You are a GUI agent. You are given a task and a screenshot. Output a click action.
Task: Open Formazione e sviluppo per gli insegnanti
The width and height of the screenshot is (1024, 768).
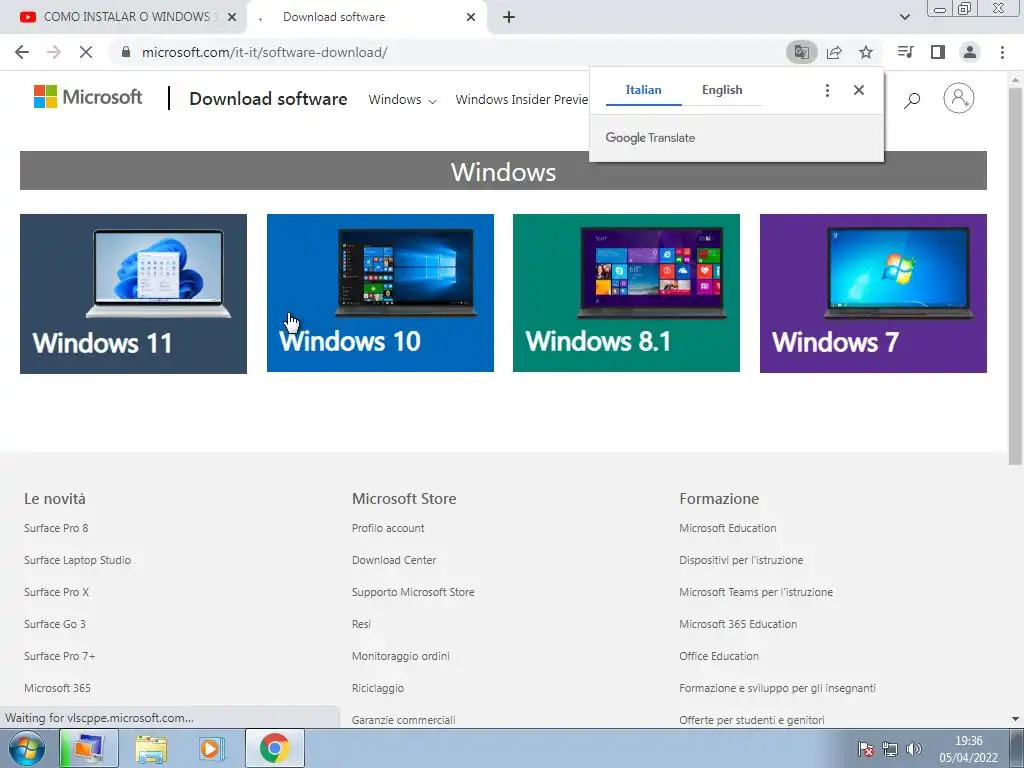(x=777, y=688)
